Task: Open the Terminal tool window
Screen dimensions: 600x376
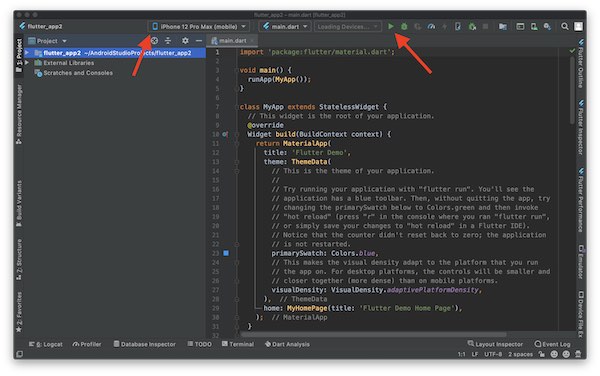Action: 238,344
